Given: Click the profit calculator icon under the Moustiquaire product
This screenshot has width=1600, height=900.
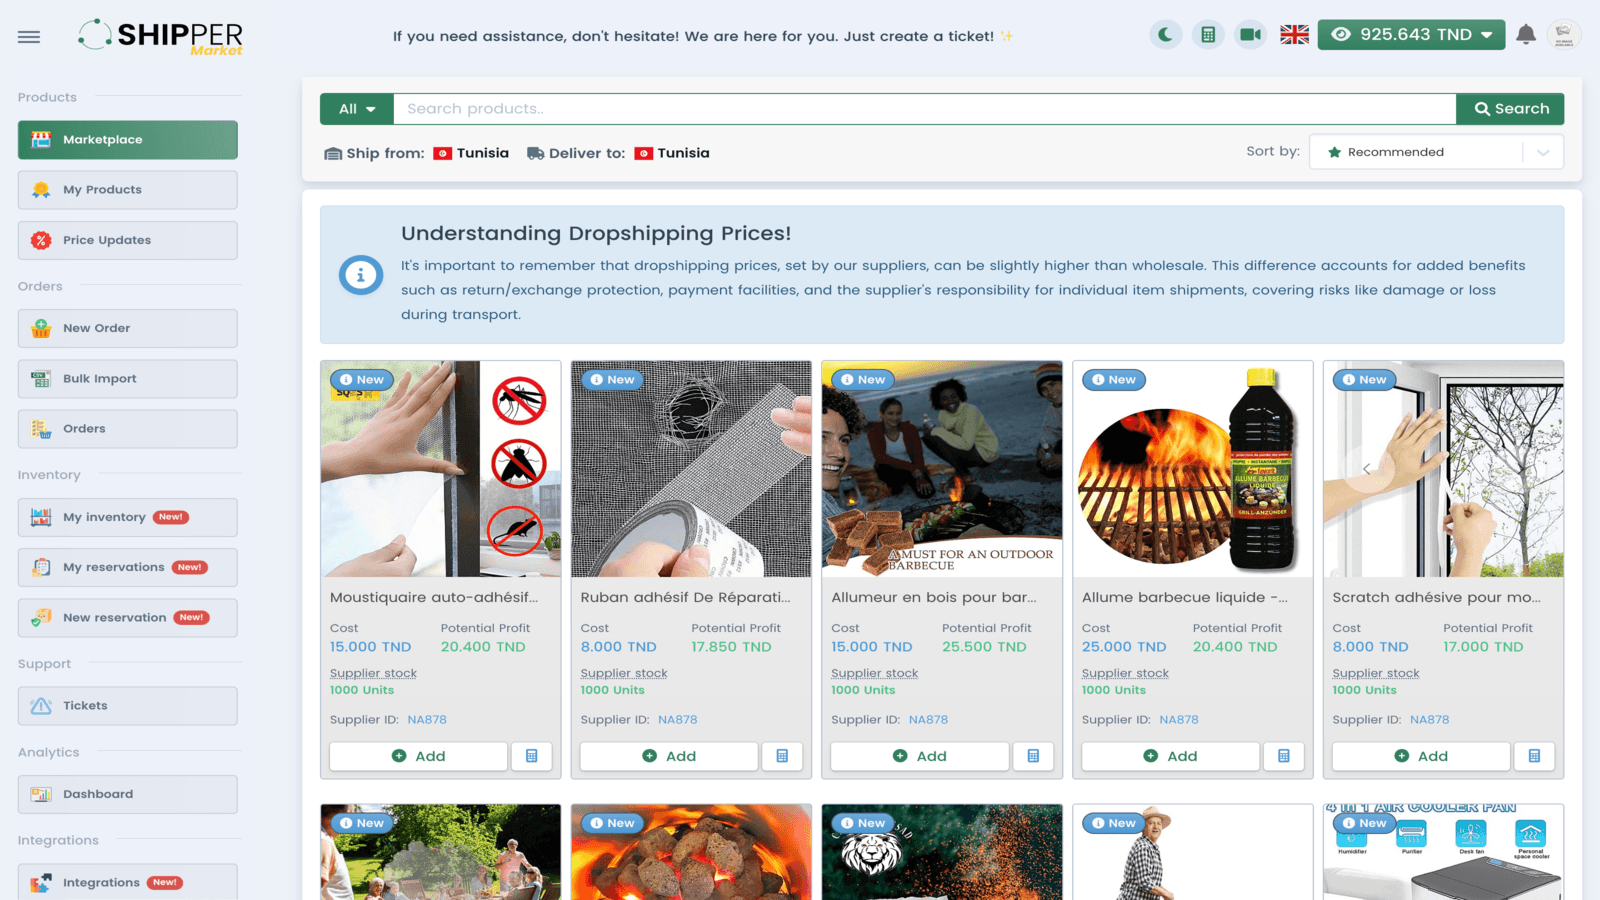Looking at the screenshot, I should (x=532, y=756).
